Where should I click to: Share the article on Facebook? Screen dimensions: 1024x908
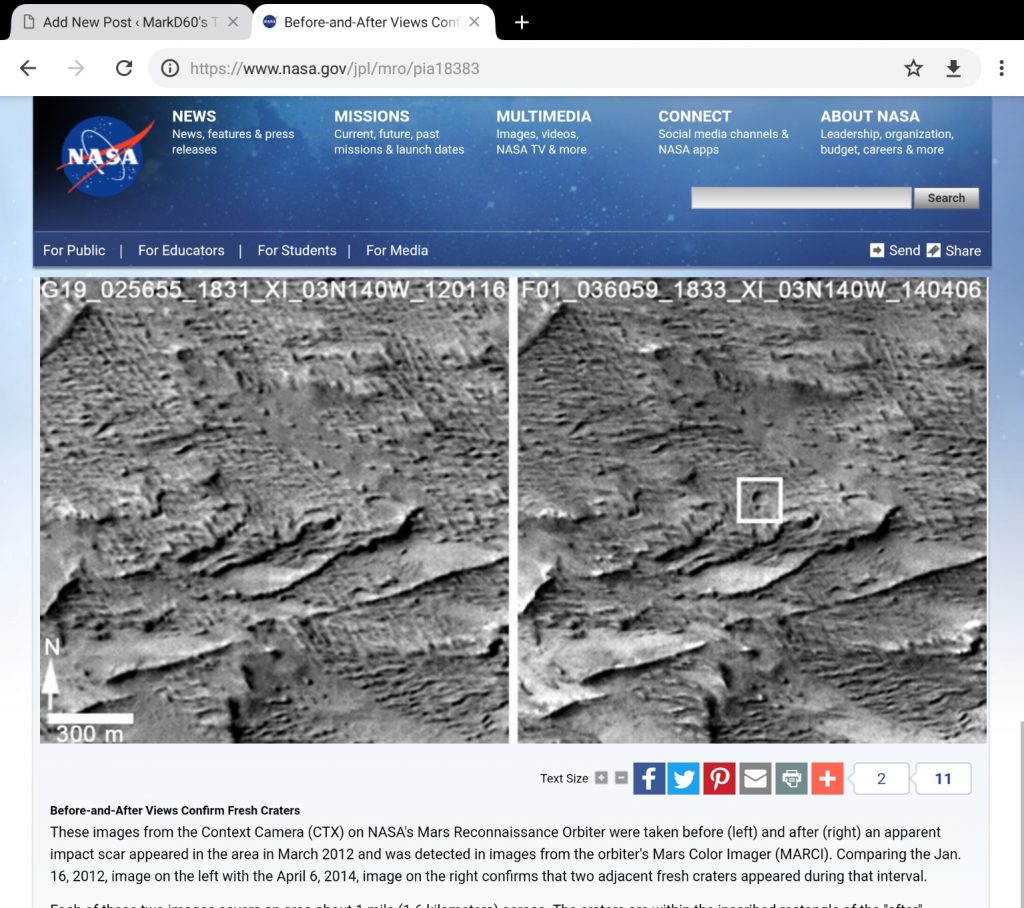(649, 778)
